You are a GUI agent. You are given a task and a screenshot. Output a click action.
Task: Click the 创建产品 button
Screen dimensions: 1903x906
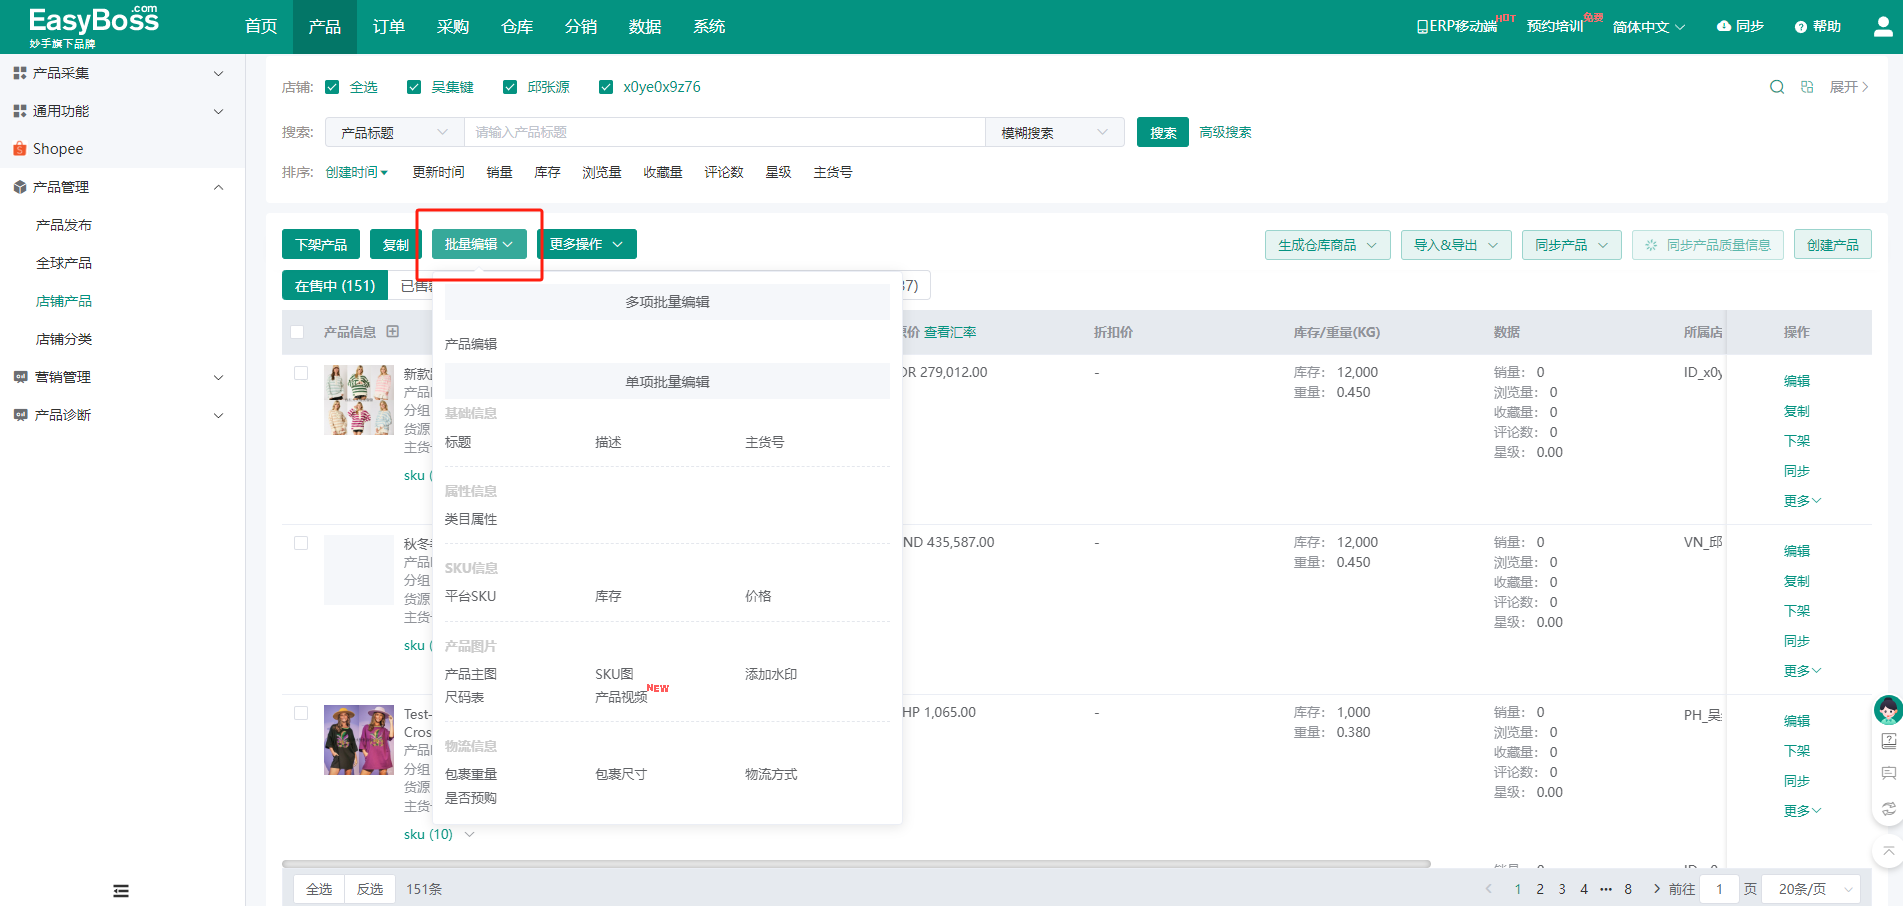[1833, 245]
